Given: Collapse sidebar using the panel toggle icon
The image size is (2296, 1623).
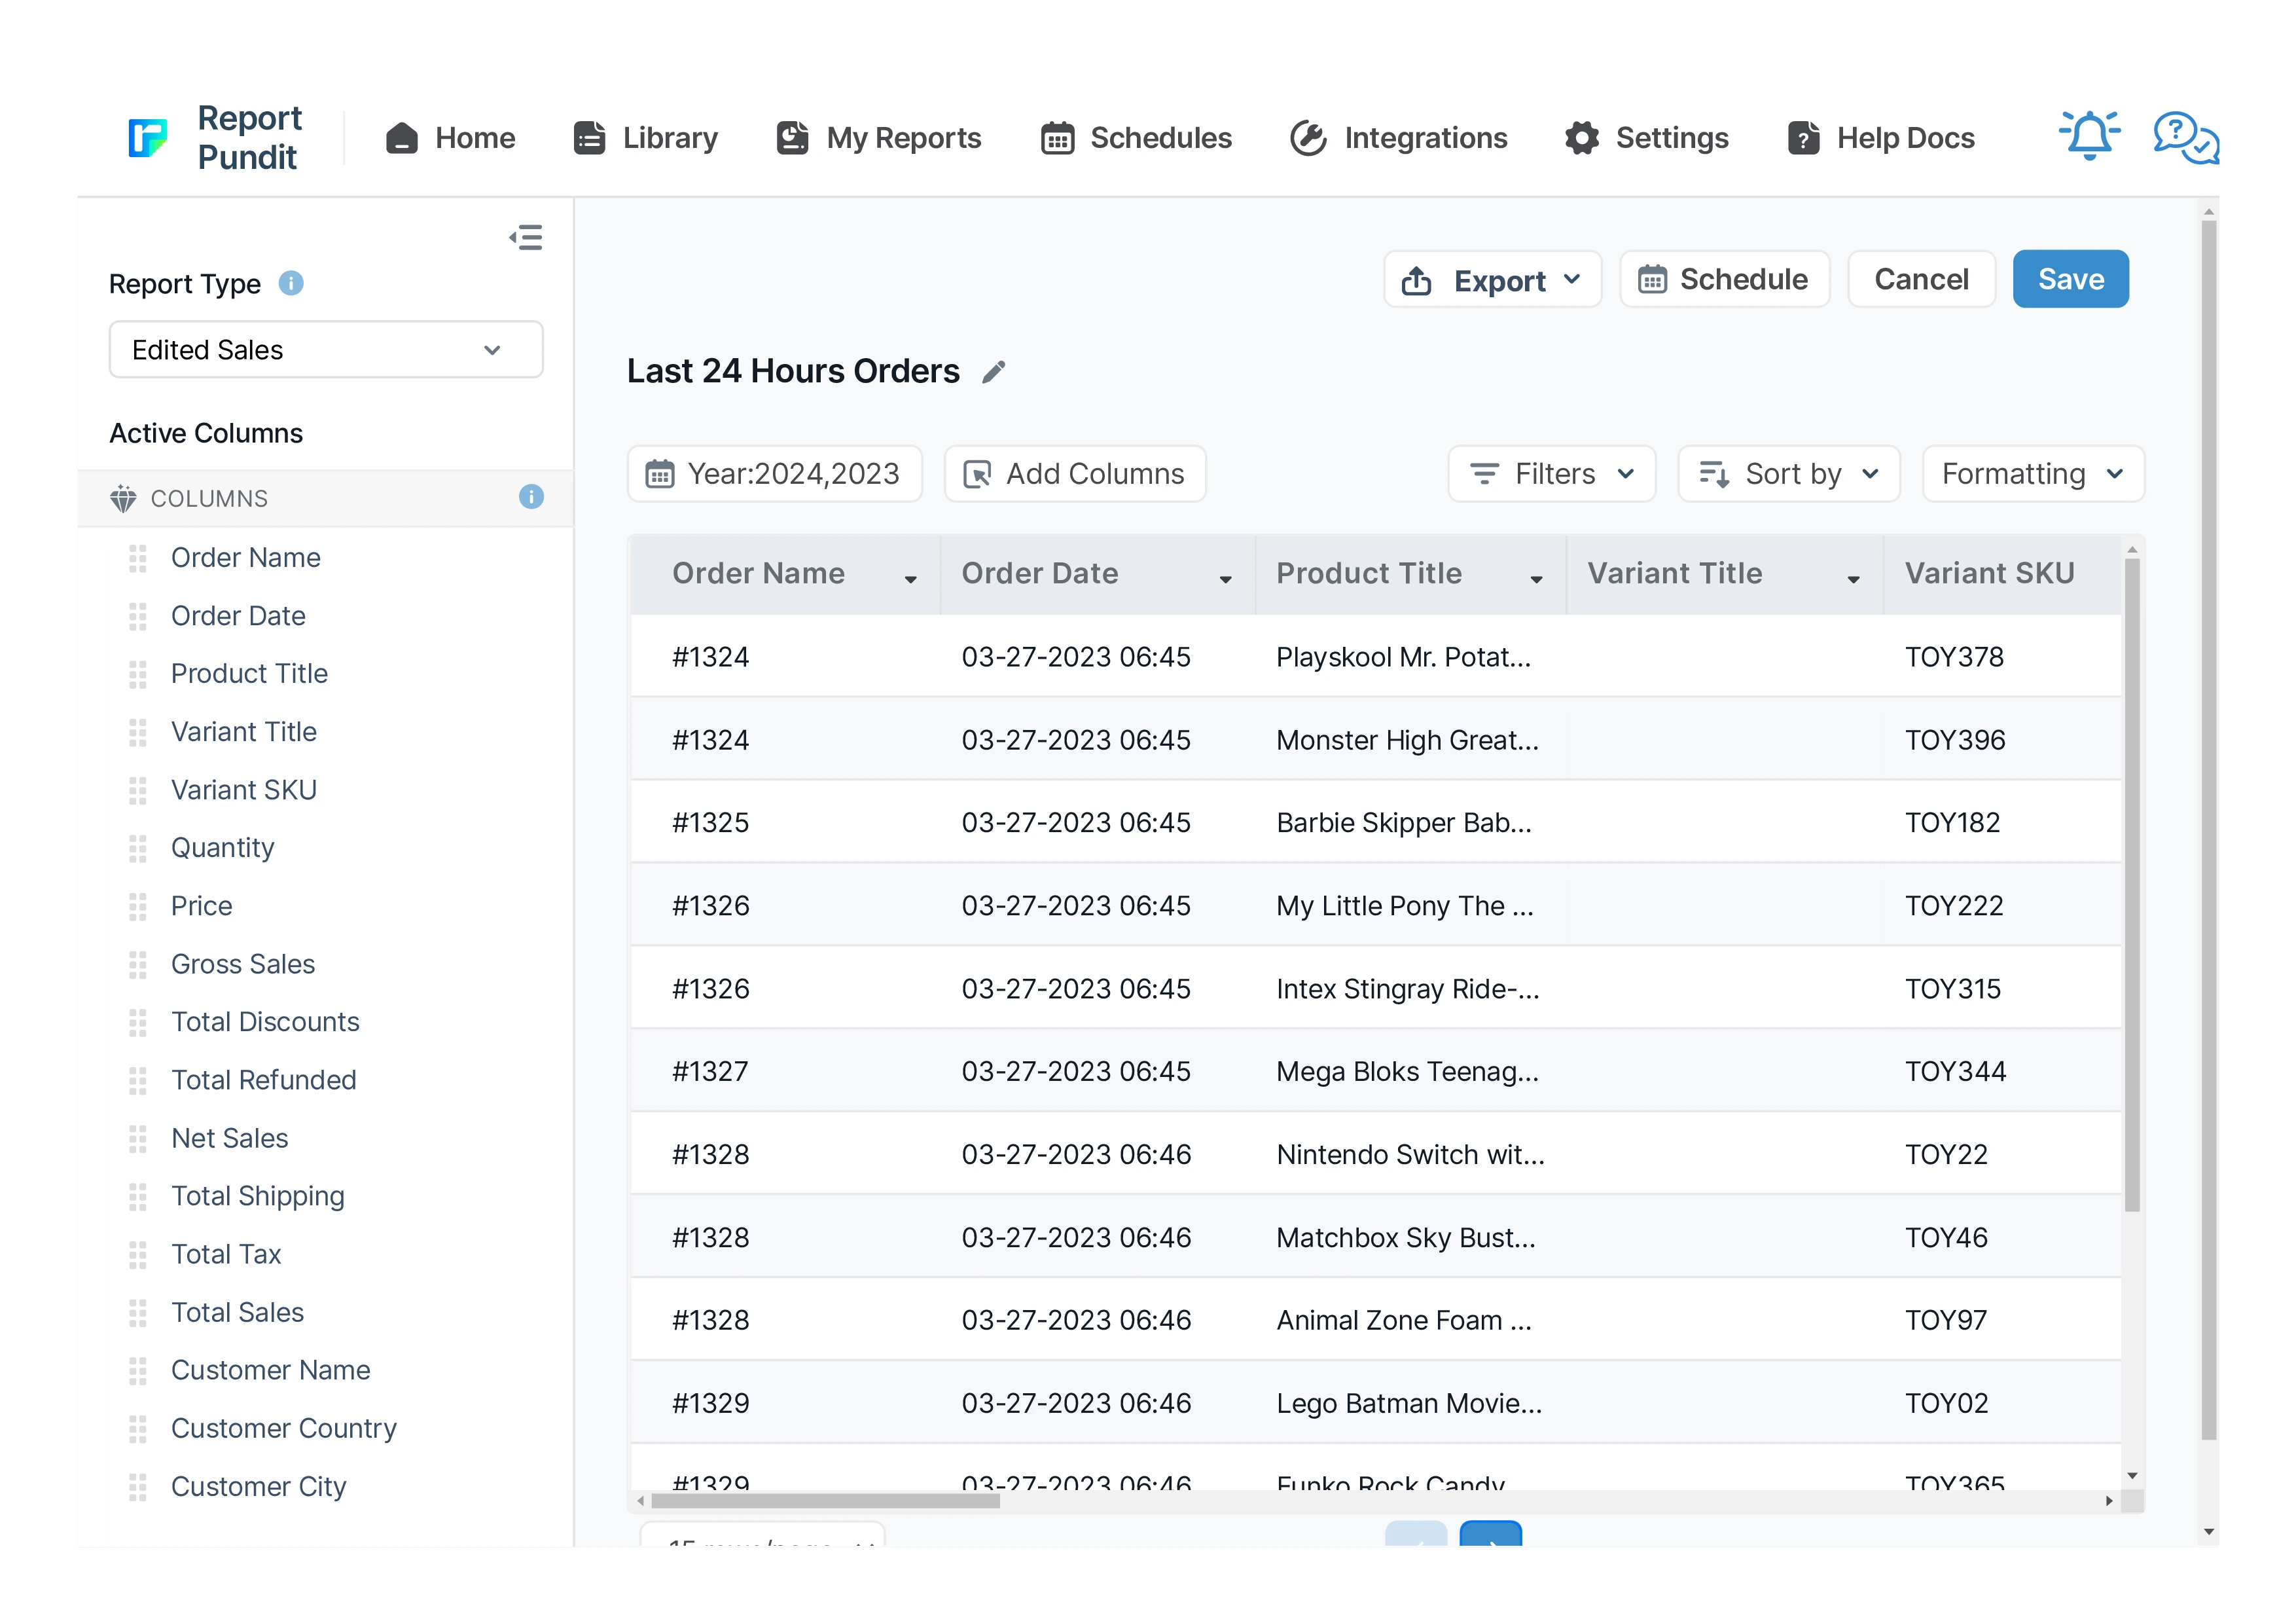Looking at the screenshot, I should click(x=526, y=237).
